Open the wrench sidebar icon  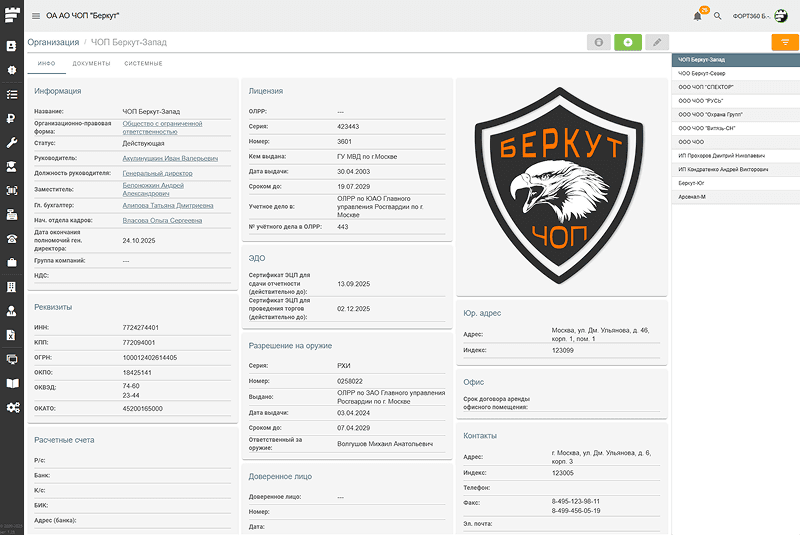point(12,143)
